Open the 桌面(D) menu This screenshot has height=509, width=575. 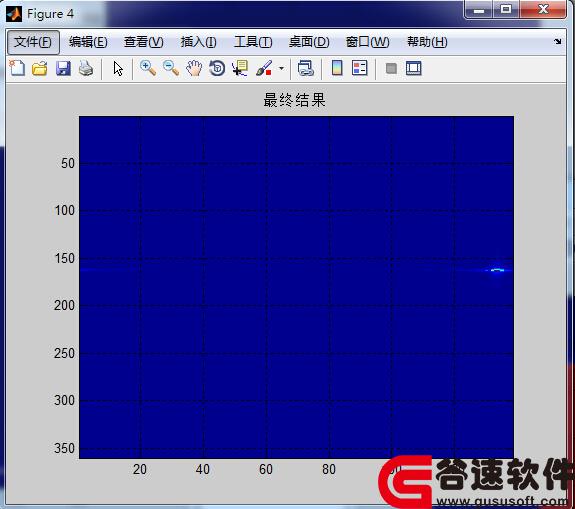[309, 42]
